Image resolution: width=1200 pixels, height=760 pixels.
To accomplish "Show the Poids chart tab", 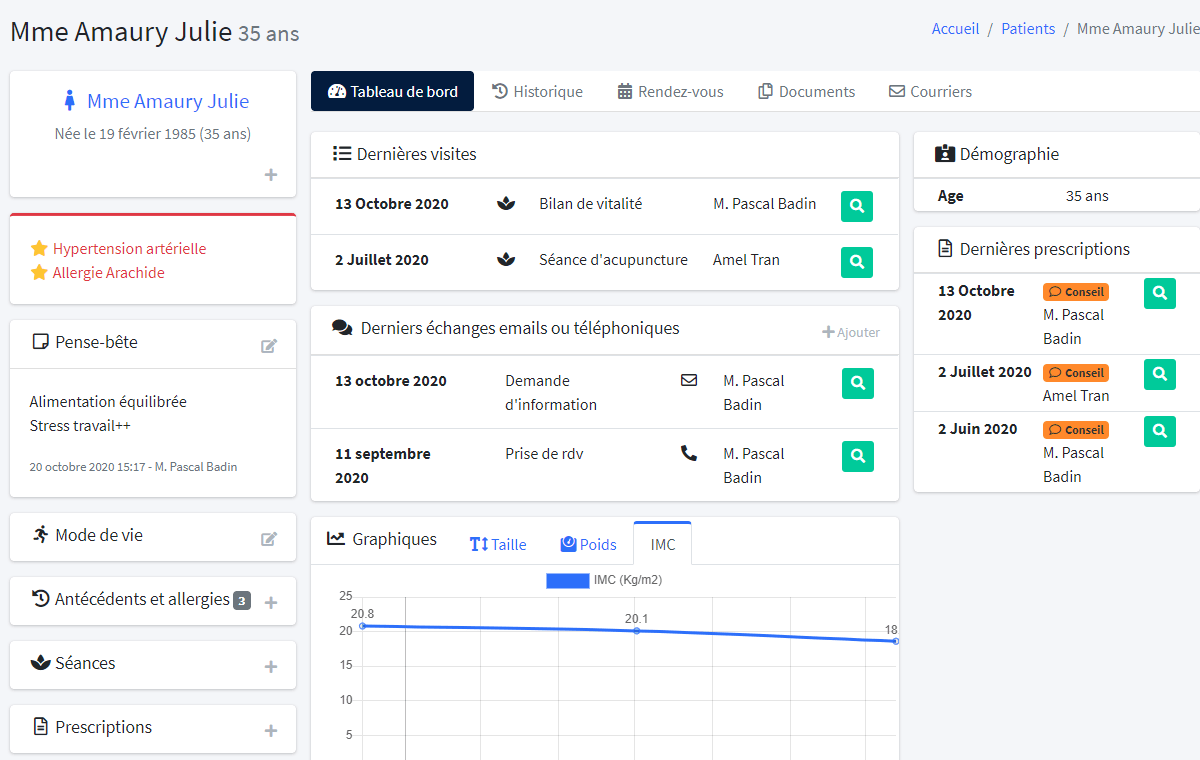I will 588,544.
